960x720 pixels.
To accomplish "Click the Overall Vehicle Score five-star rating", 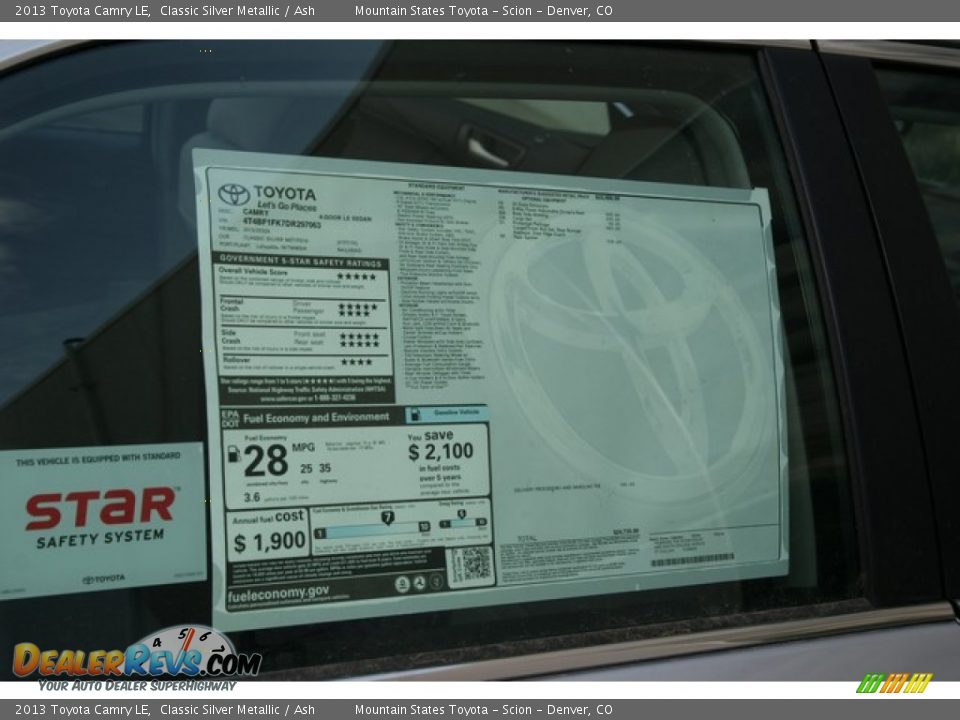I will pyautogui.click(x=356, y=276).
